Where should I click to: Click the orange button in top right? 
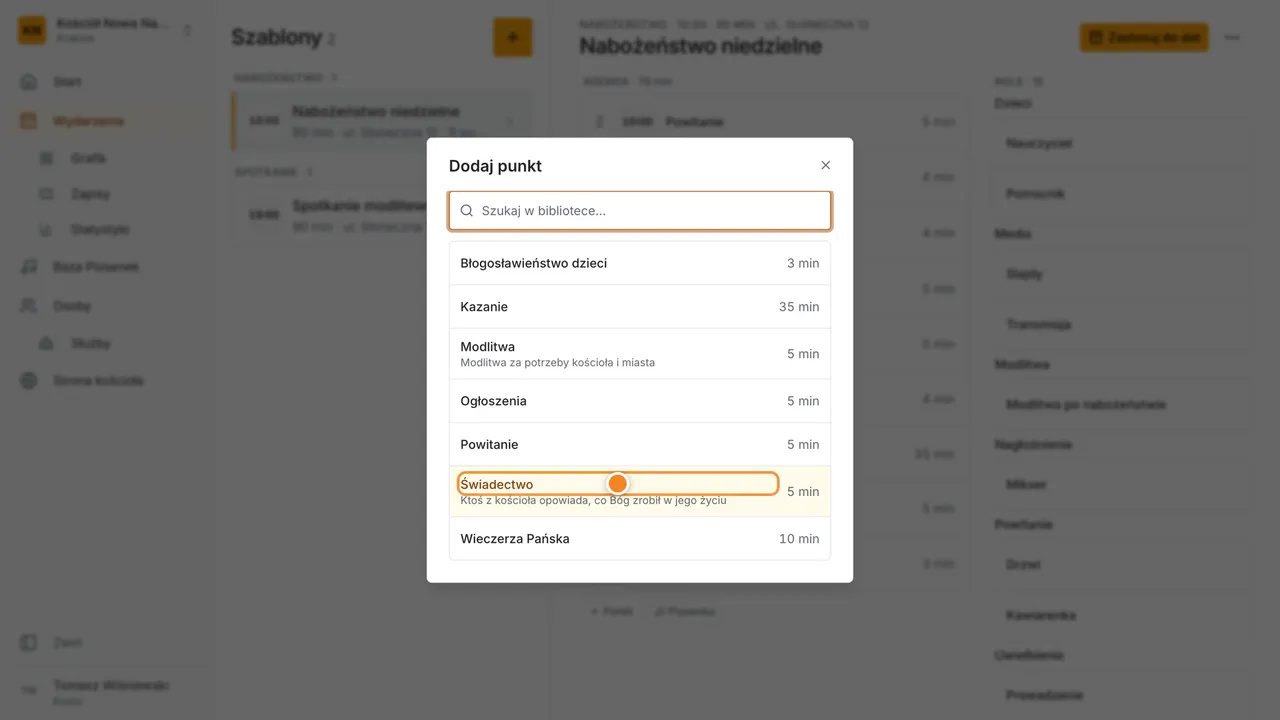point(1144,38)
